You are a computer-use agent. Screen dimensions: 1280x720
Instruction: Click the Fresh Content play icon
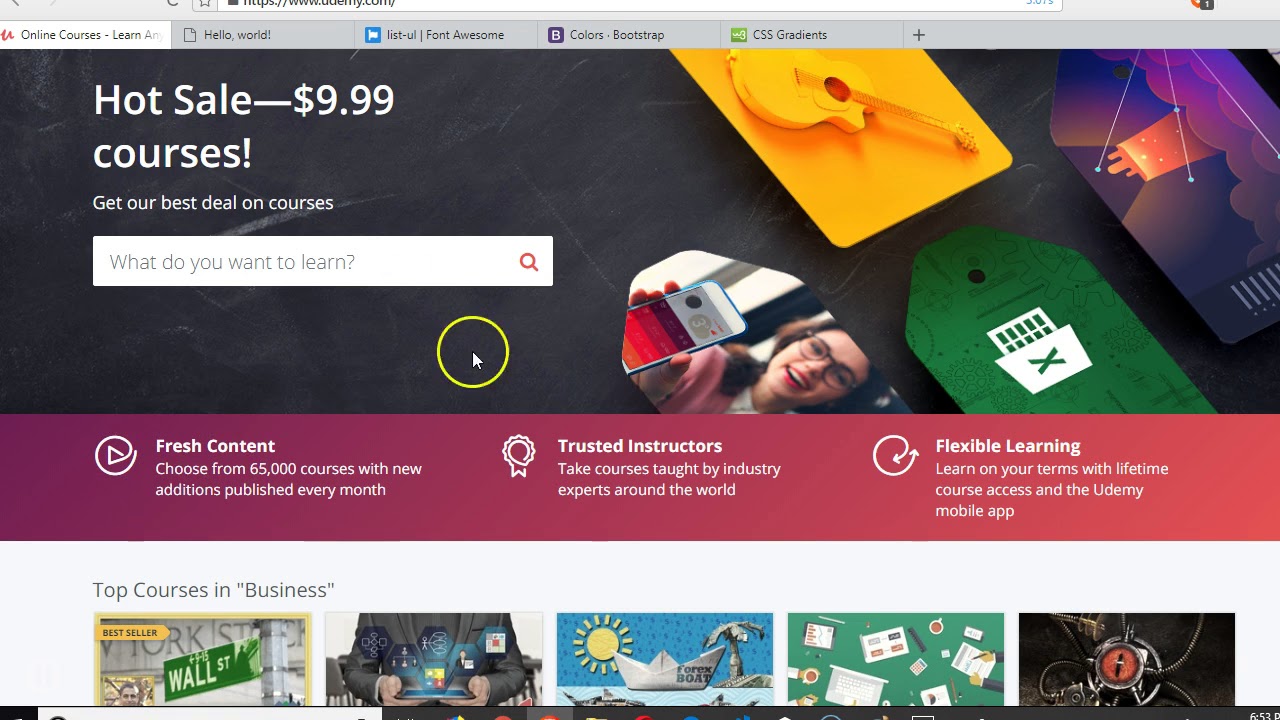point(116,456)
